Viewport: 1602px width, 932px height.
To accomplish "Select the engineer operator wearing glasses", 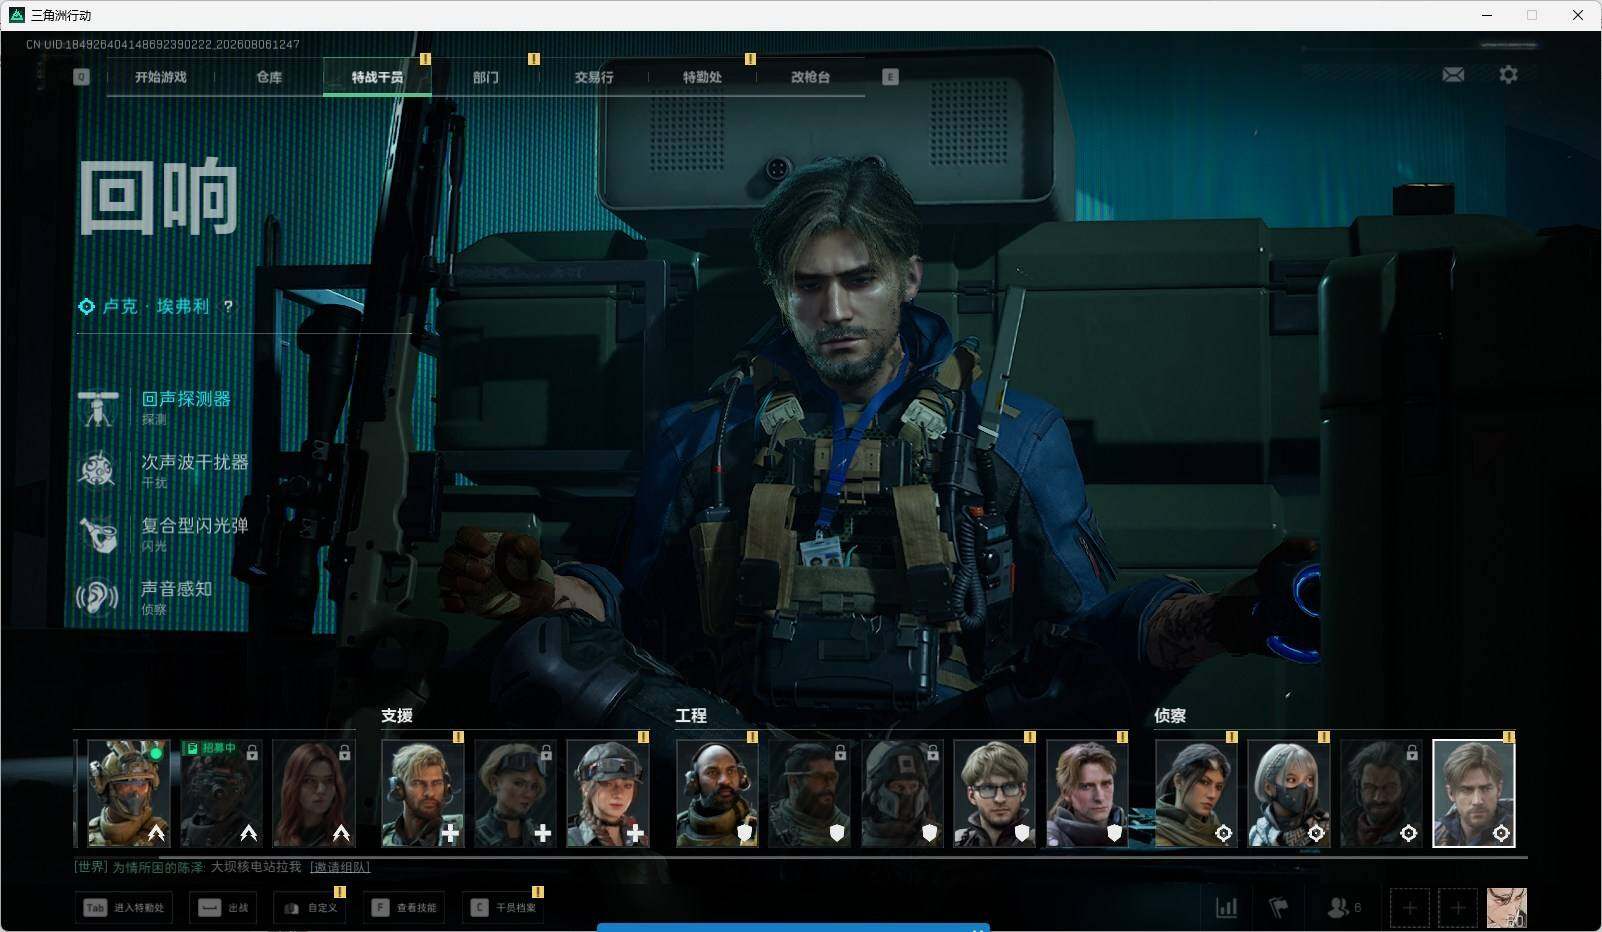I will tap(994, 793).
